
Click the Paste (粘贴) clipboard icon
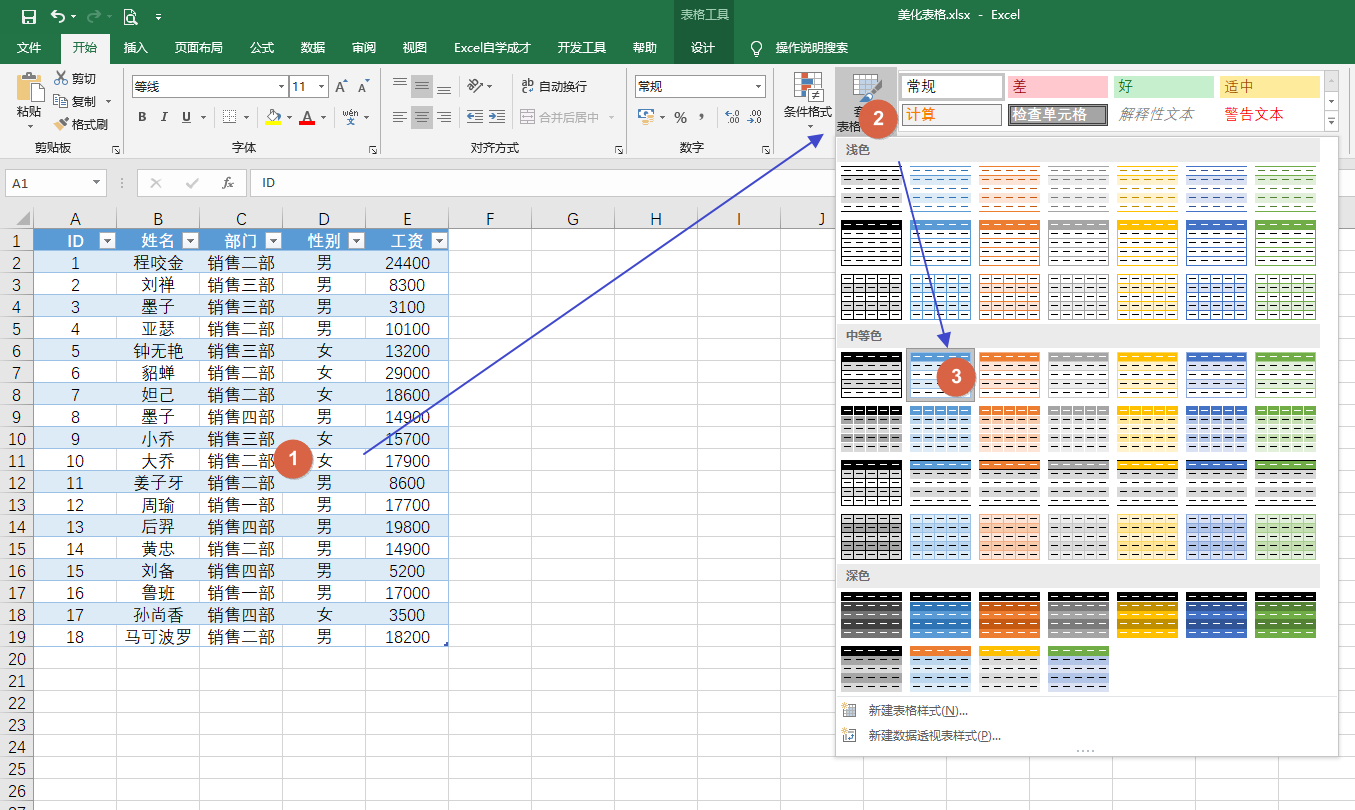coord(29,88)
